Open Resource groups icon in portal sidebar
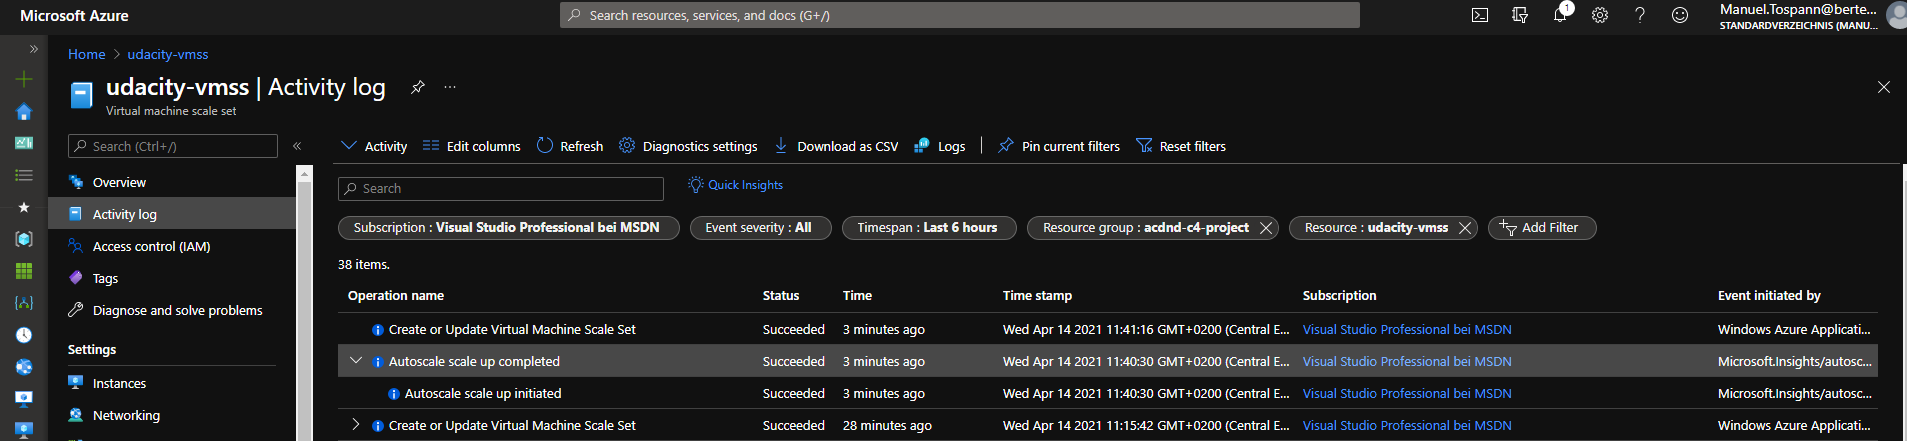 (x=24, y=239)
